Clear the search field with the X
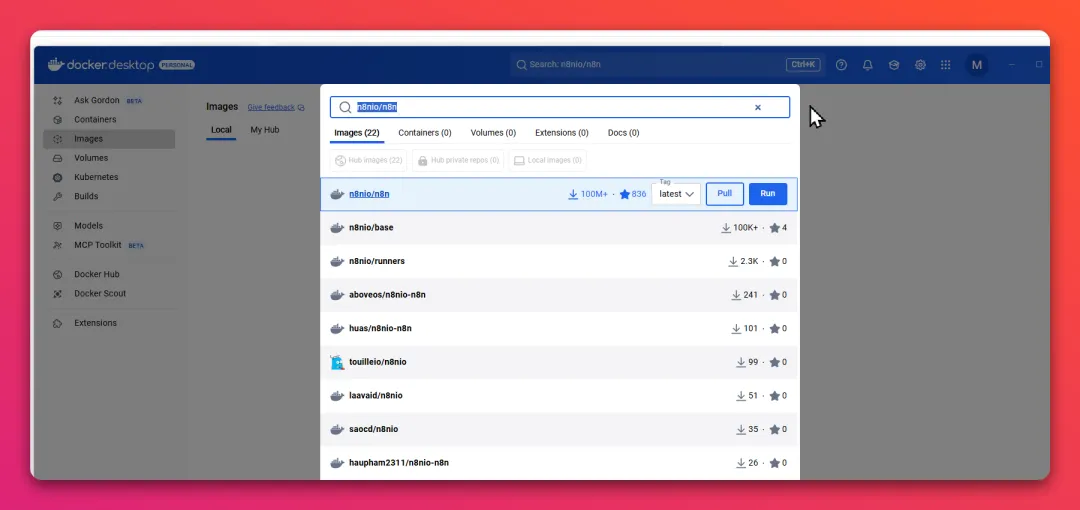 click(758, 108)
